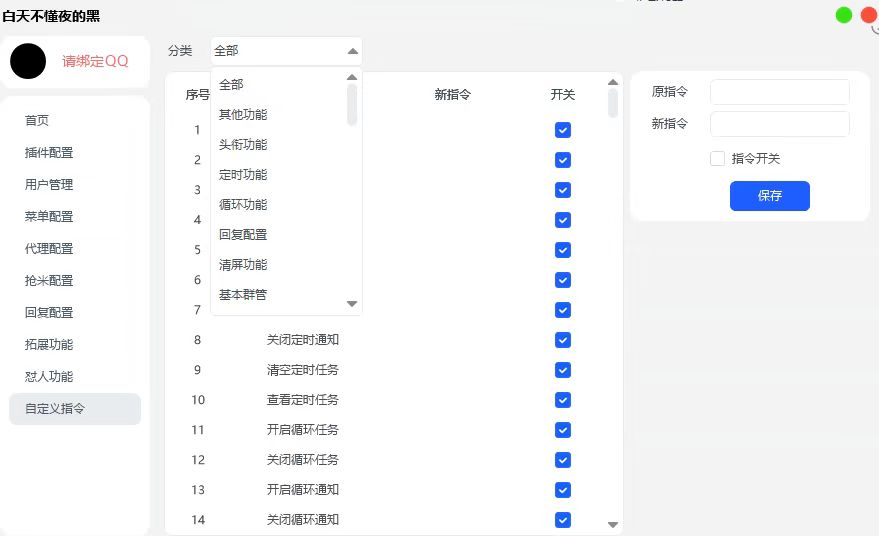This screenshot has width=879, height=536.
Task: Click the green window control dot
Action: tap(844, 15)
